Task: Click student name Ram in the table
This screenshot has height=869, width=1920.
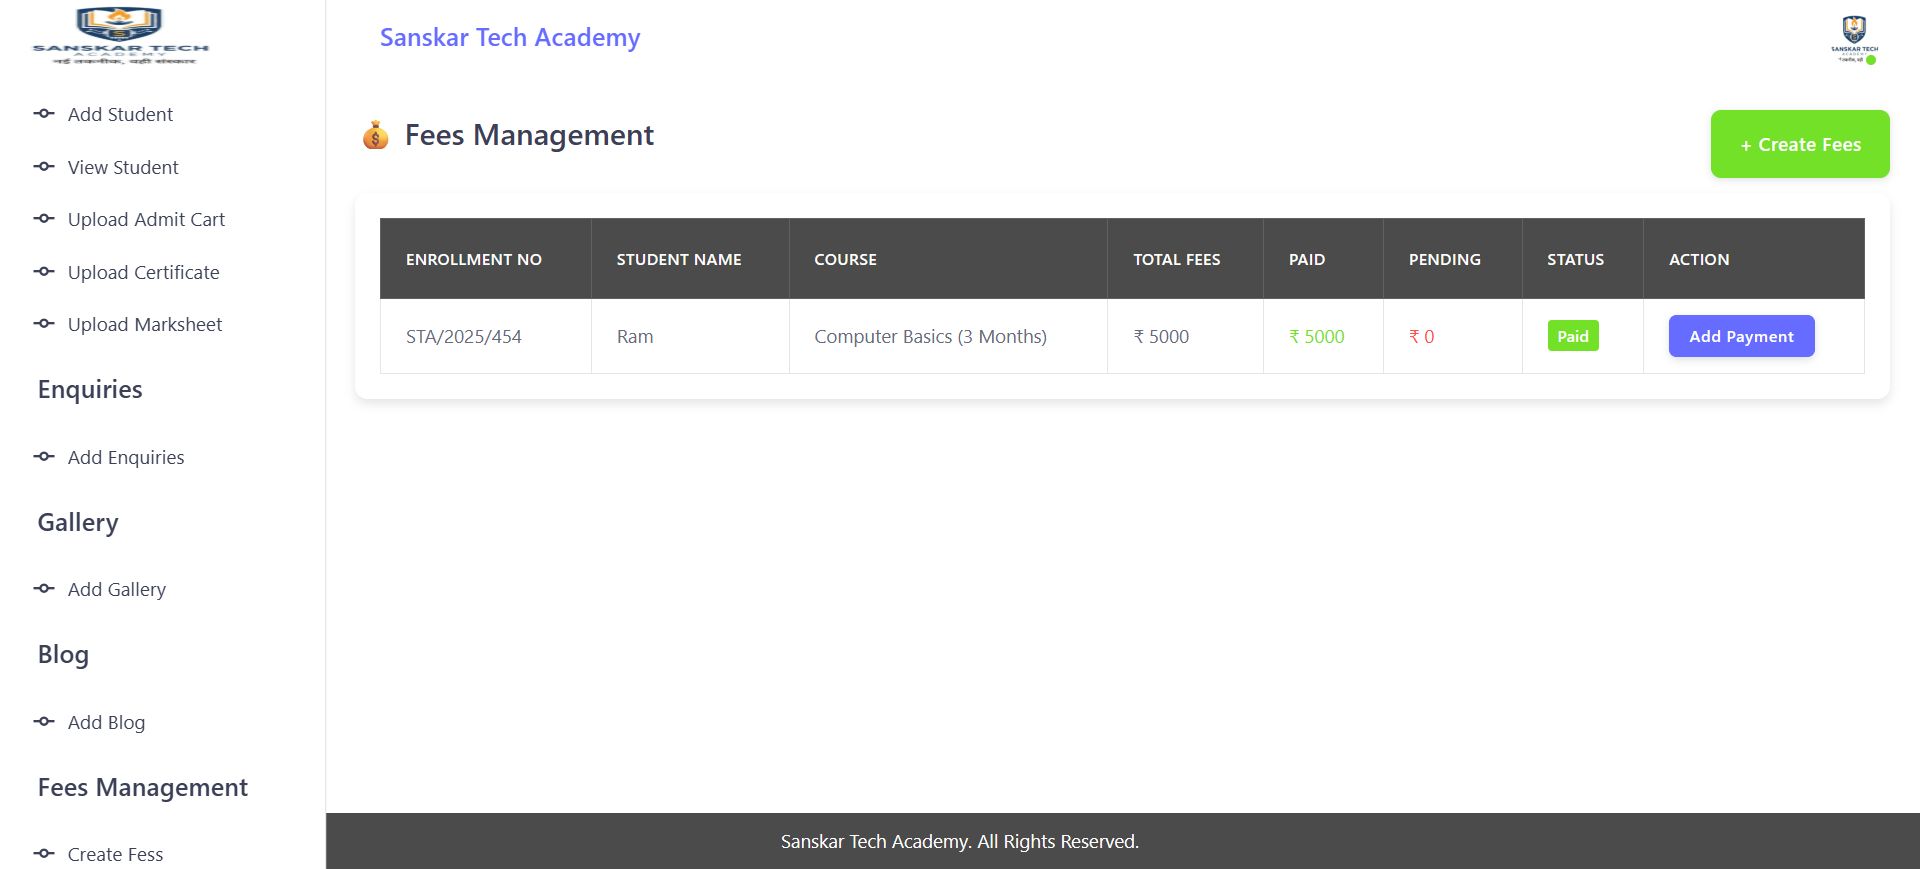Action: tap(635, 337)
